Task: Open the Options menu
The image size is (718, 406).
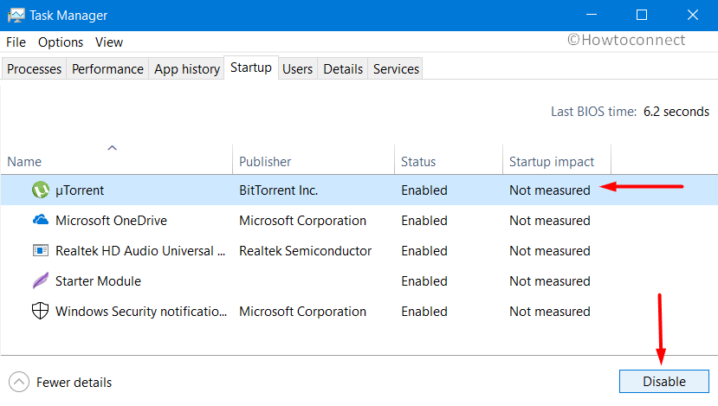Action: point(60,42)
